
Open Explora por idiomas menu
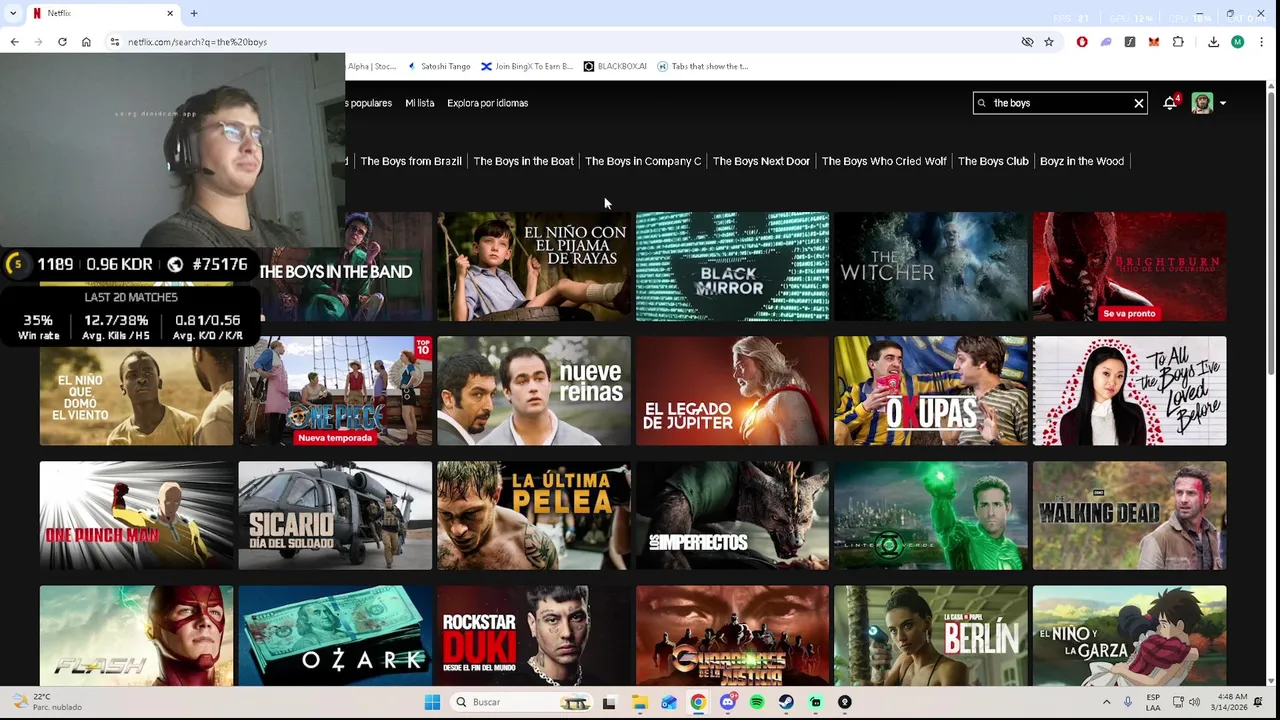pyautogui.click(x=487, y=103)
